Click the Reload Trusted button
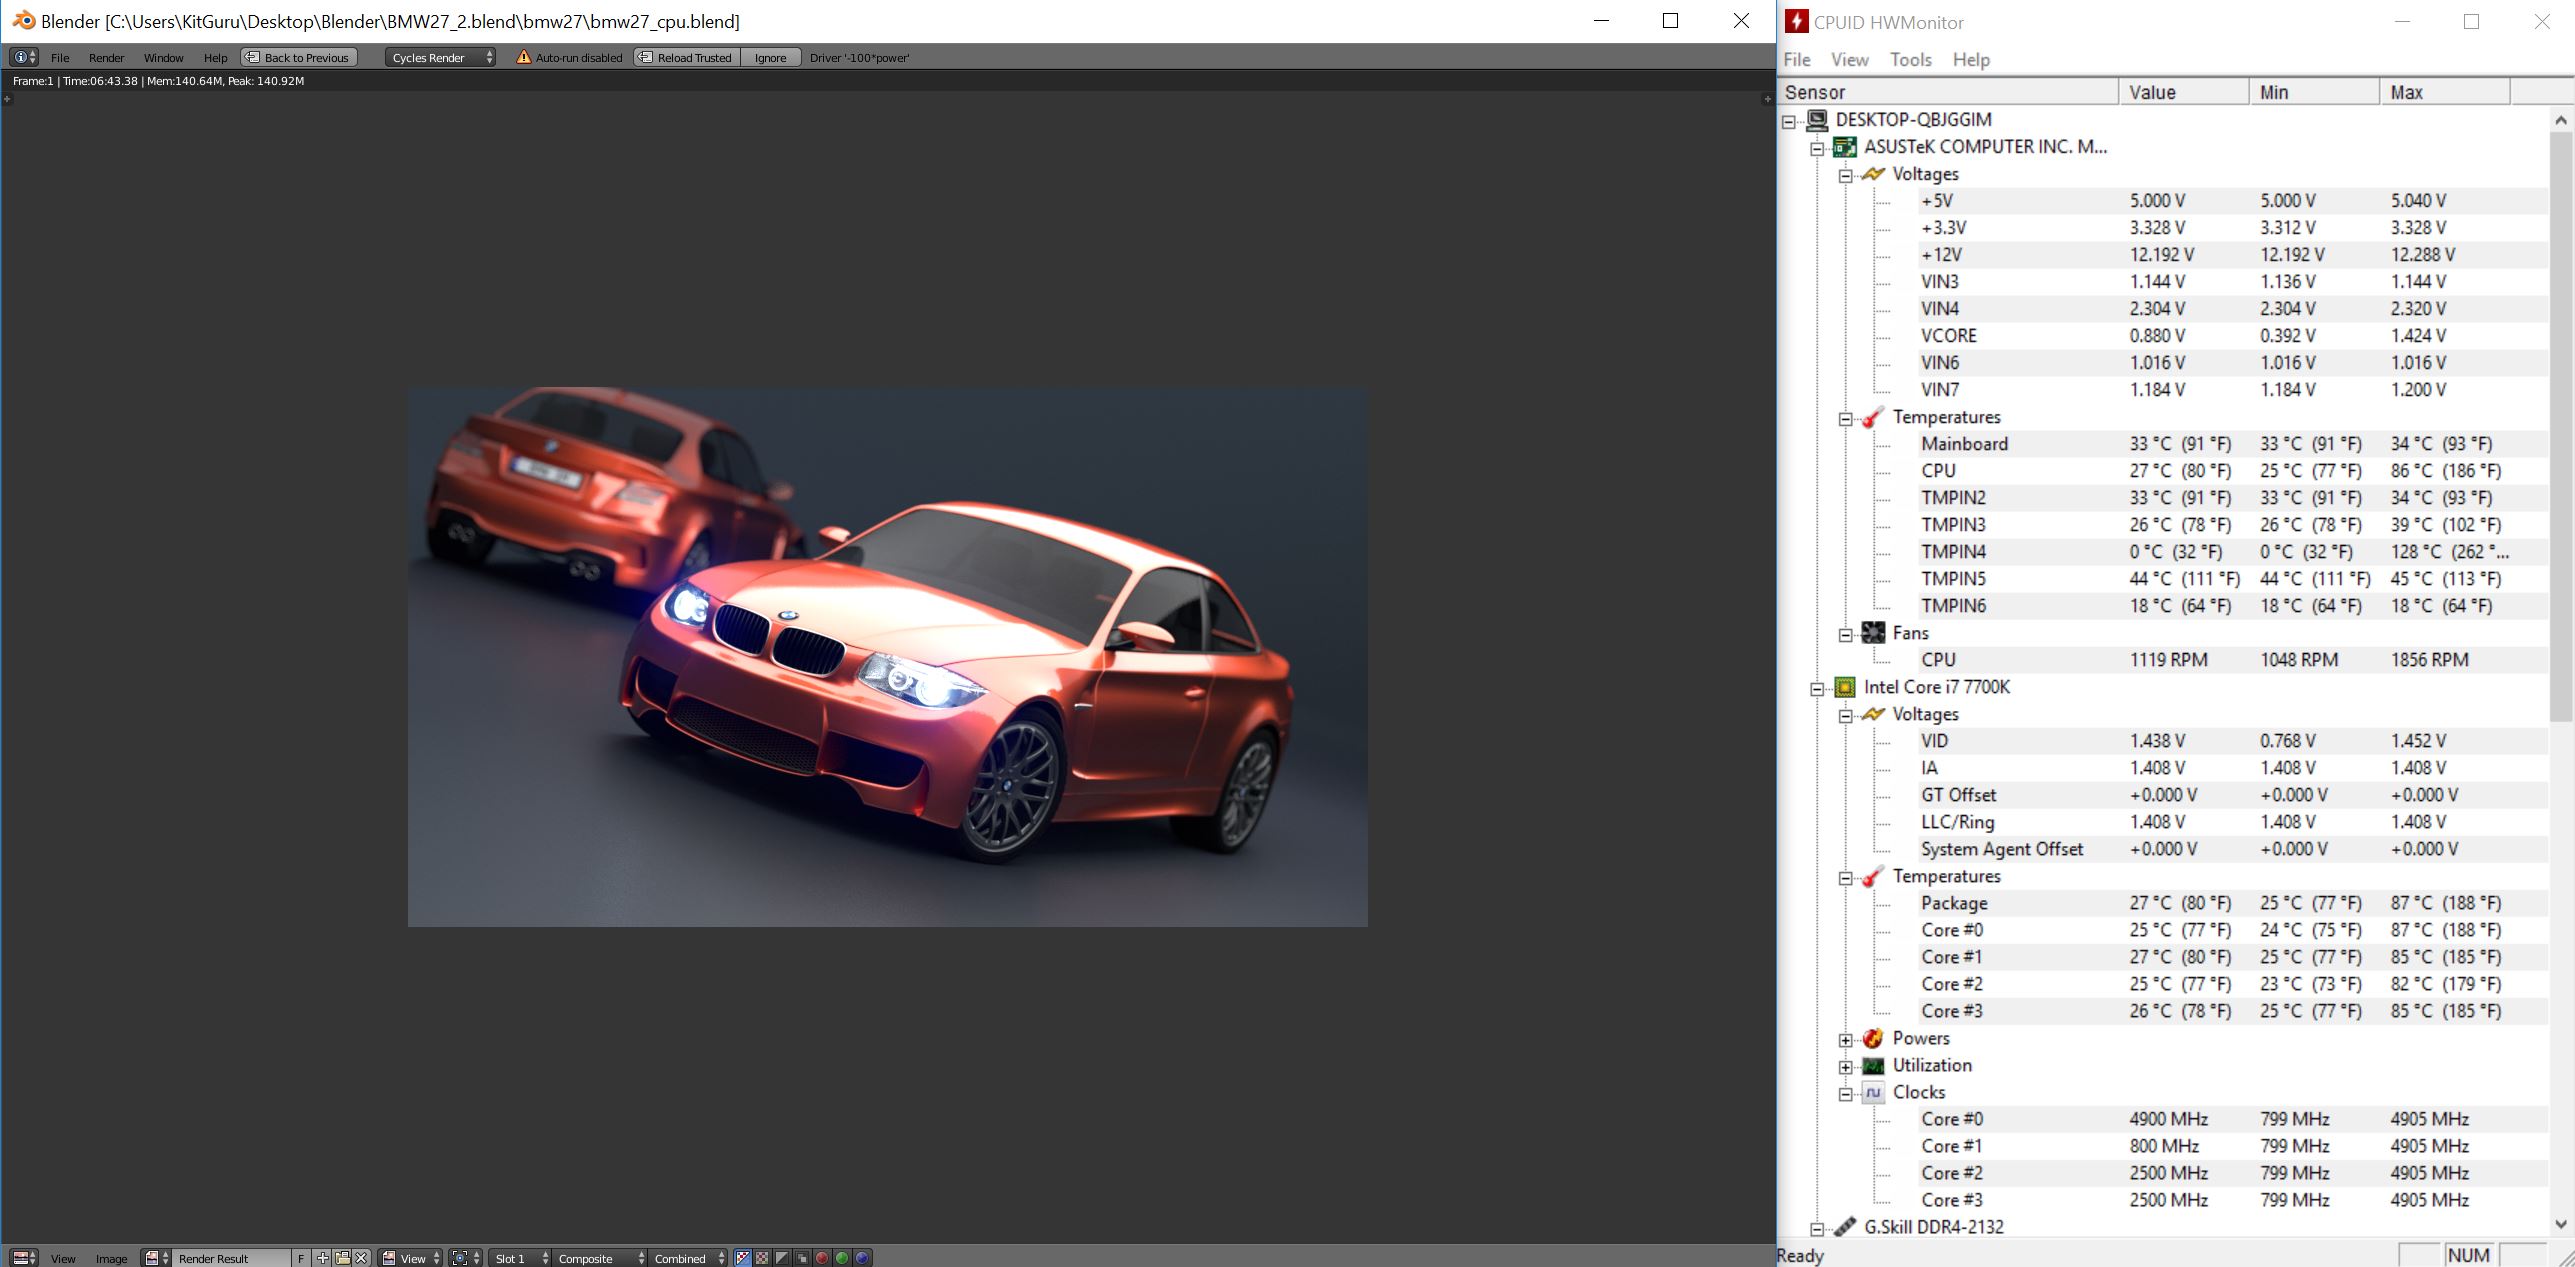Screen dimensions: 2575x1267 click(687, 57)
